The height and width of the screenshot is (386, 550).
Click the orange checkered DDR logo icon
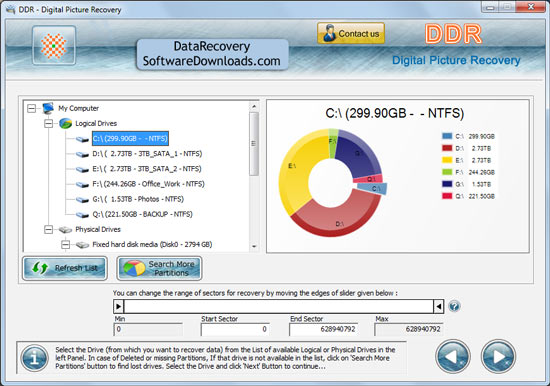point(54,46)
